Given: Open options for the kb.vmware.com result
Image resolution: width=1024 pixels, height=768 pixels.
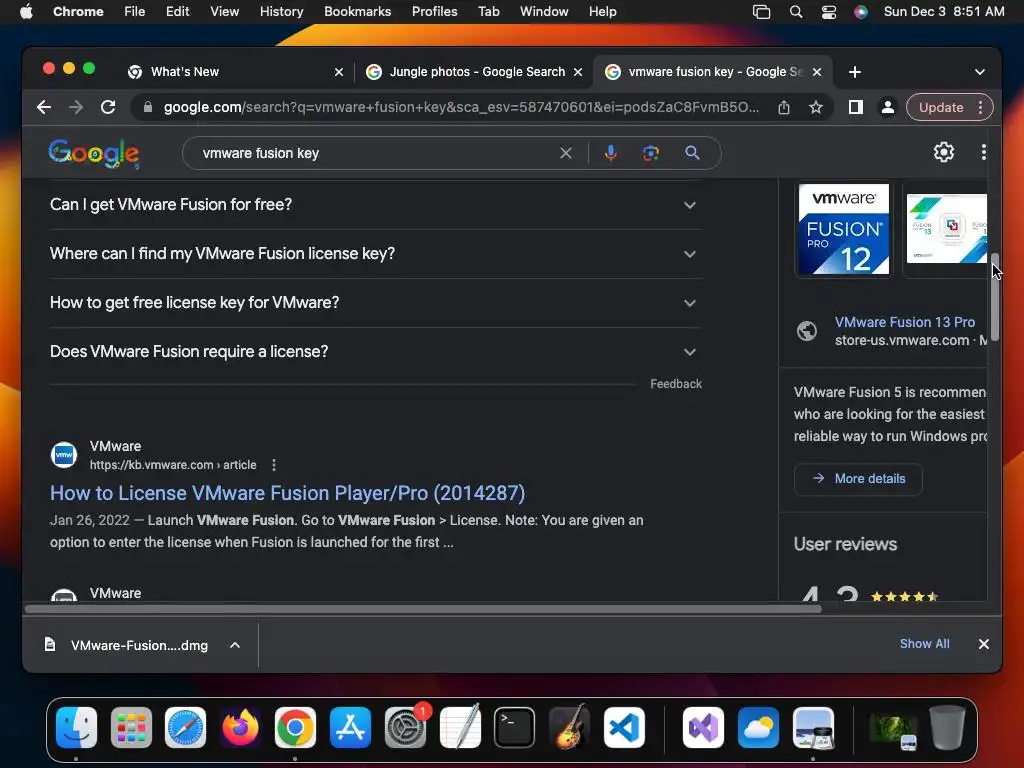Looking at the screenshot, I should [274, 465].
